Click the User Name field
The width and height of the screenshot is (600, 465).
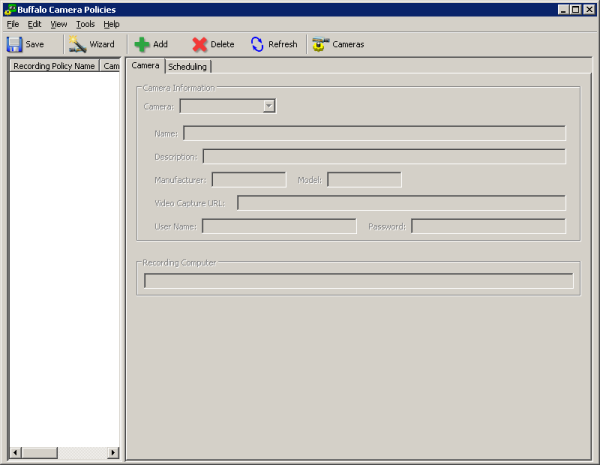[x=279, y=226]
